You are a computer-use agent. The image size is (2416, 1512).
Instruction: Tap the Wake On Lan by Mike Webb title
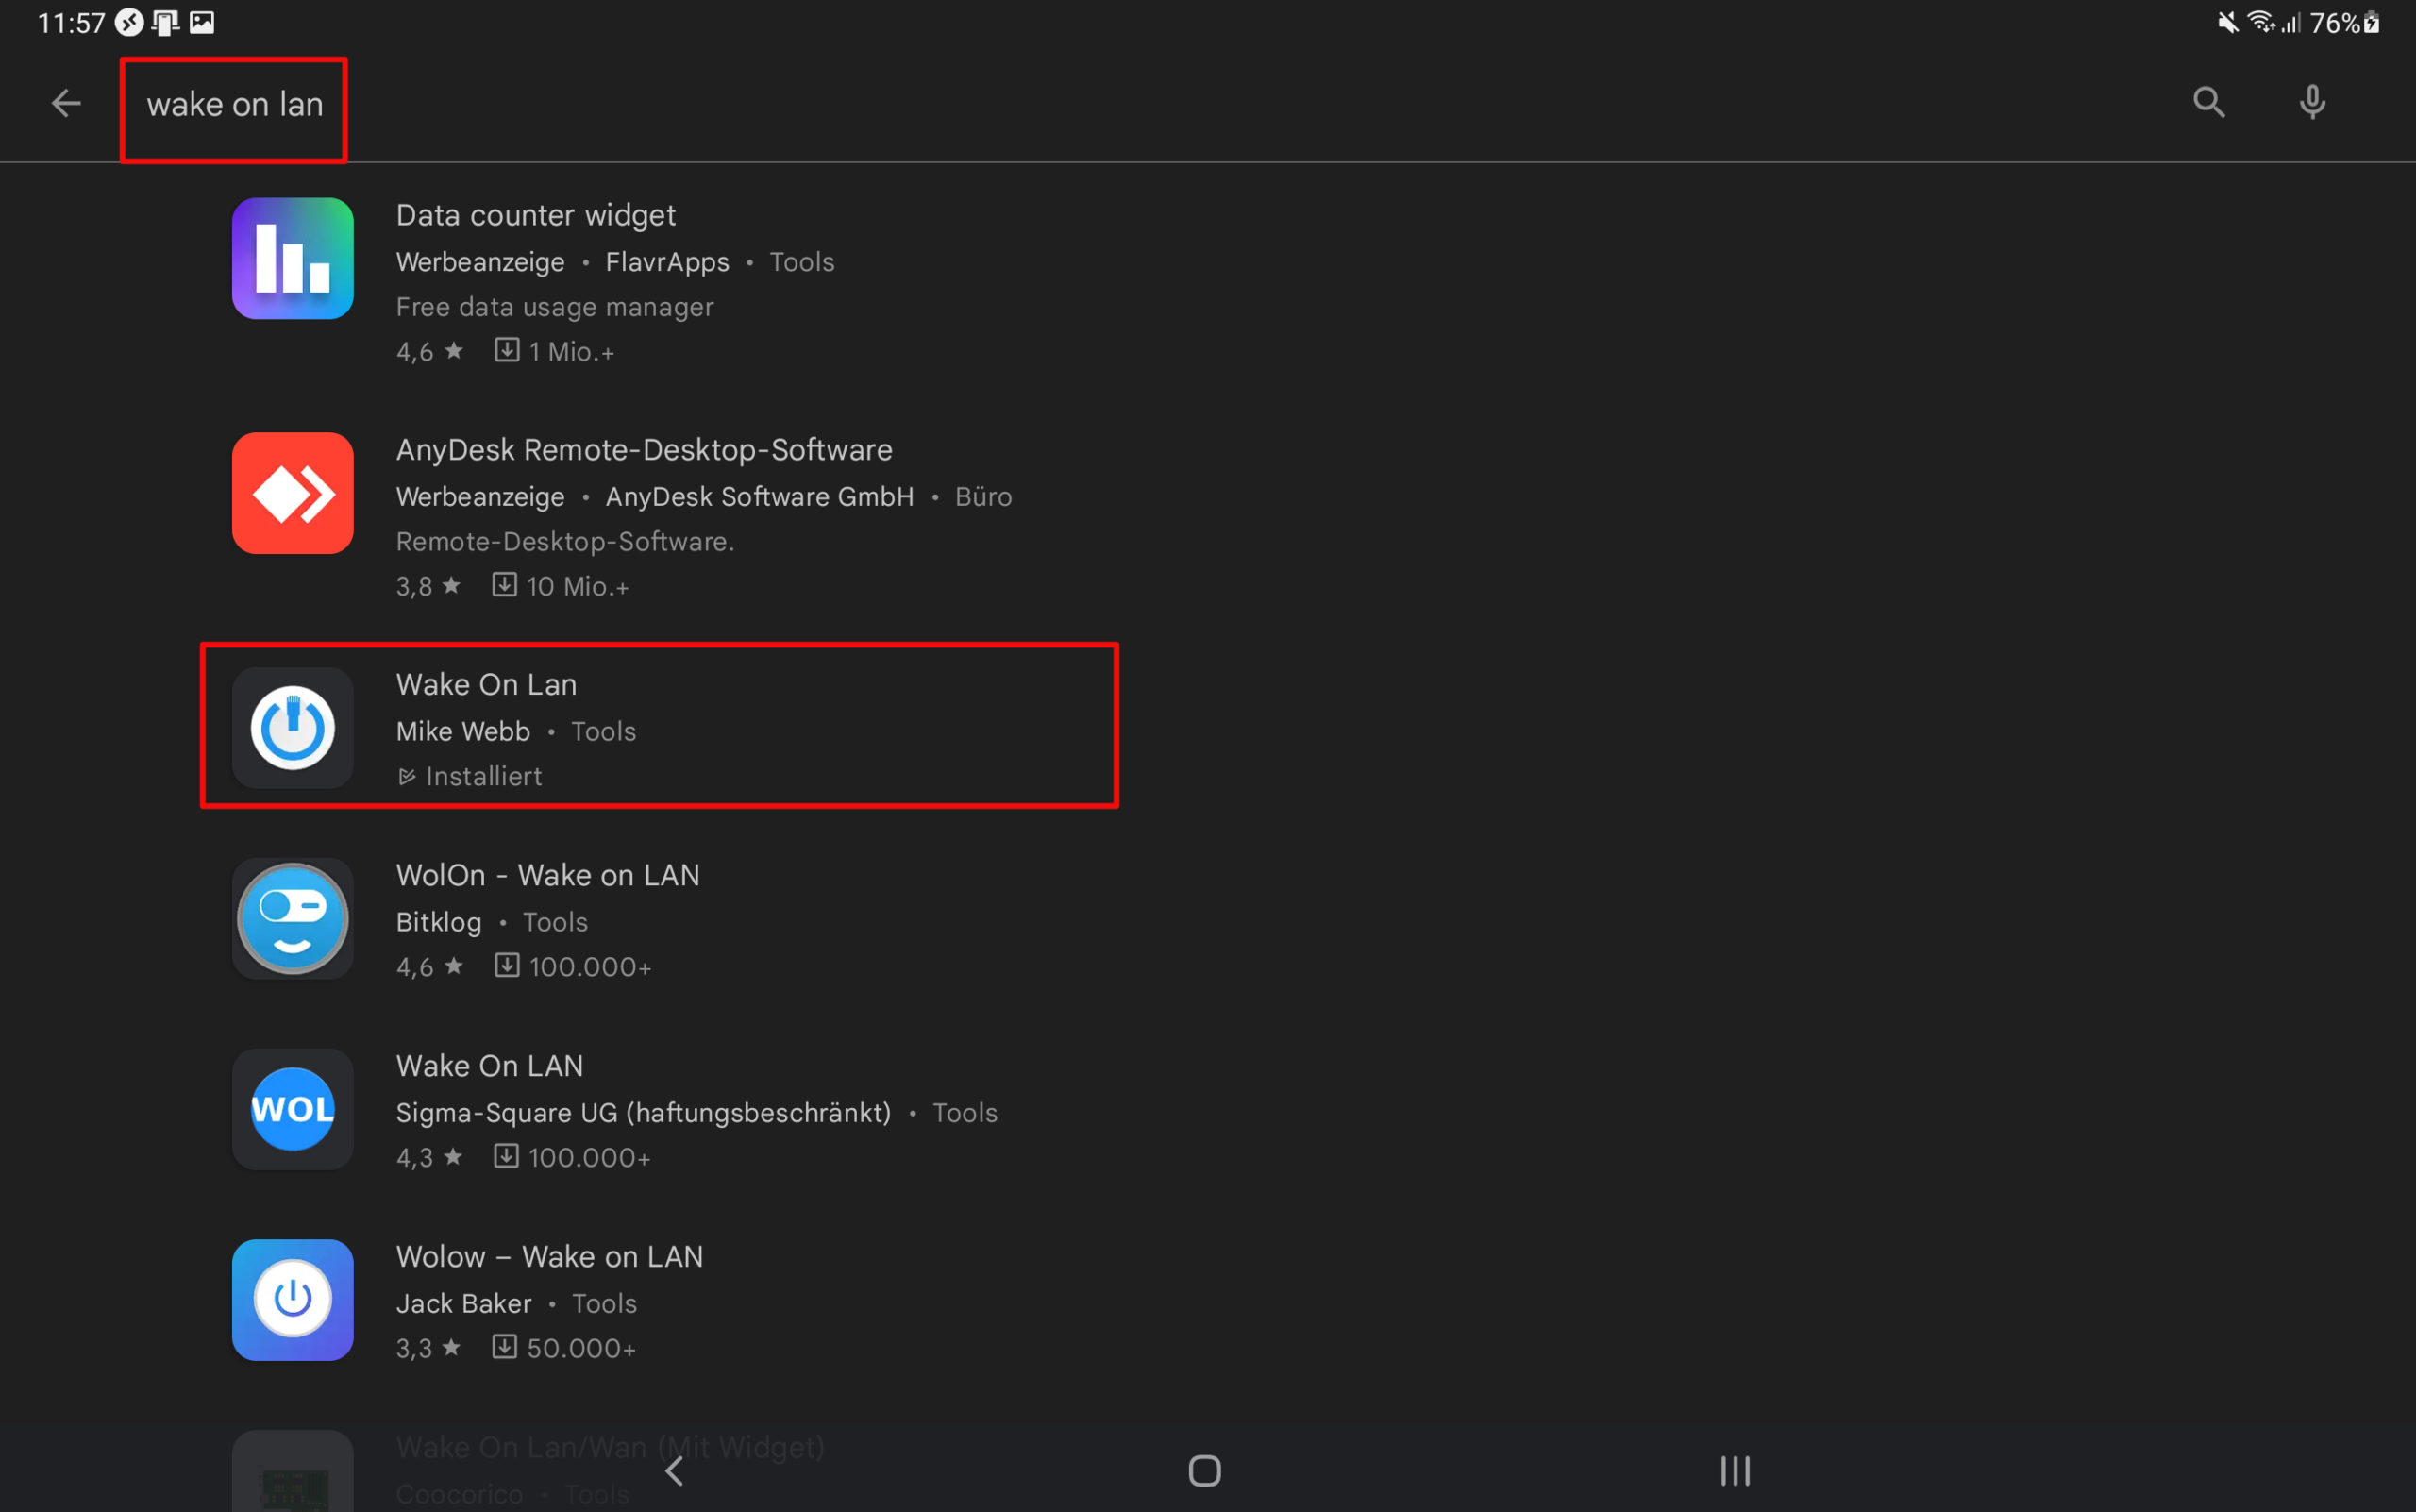[486, 685]
